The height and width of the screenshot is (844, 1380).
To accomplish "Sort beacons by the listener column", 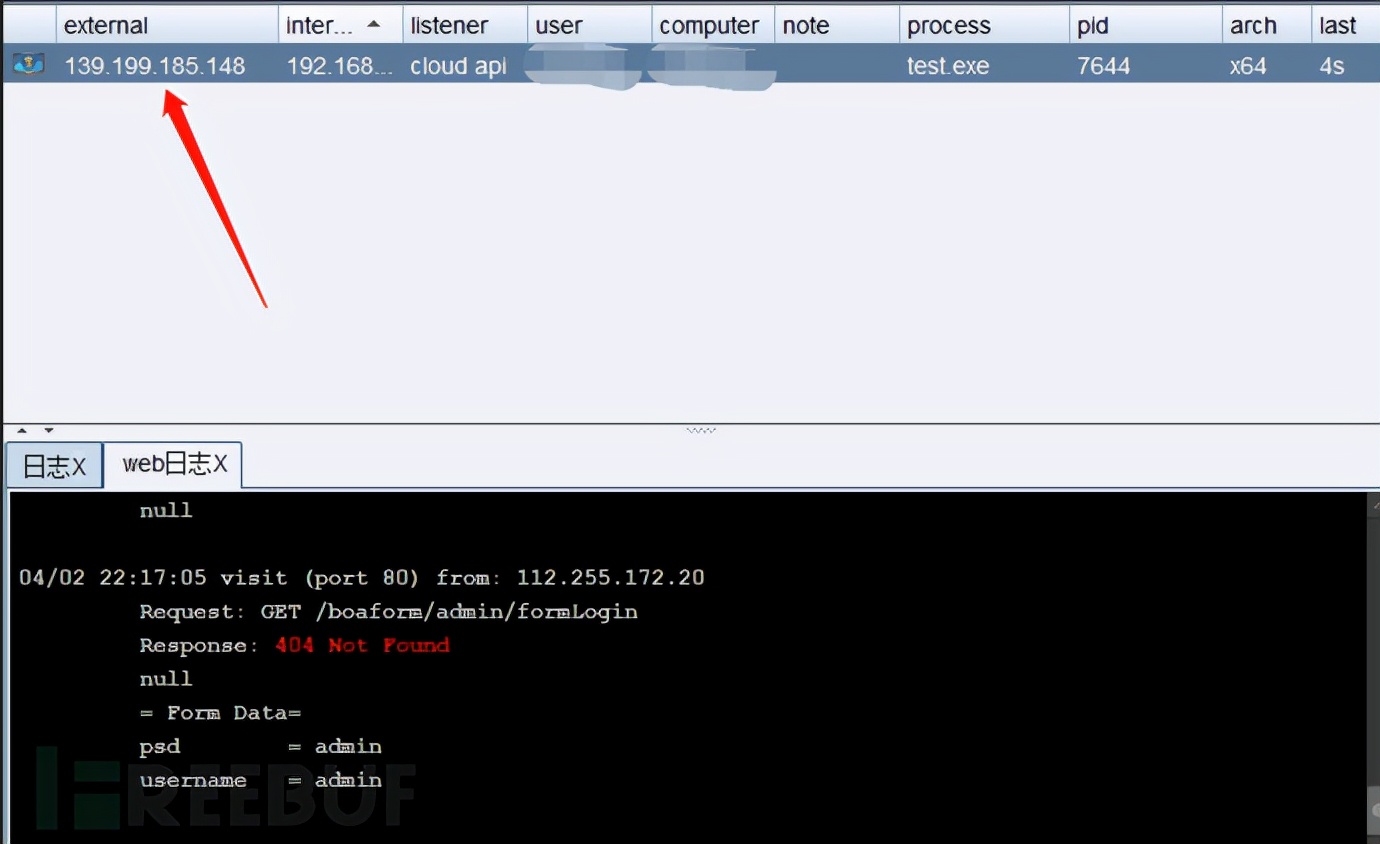I will click(465, 25).
